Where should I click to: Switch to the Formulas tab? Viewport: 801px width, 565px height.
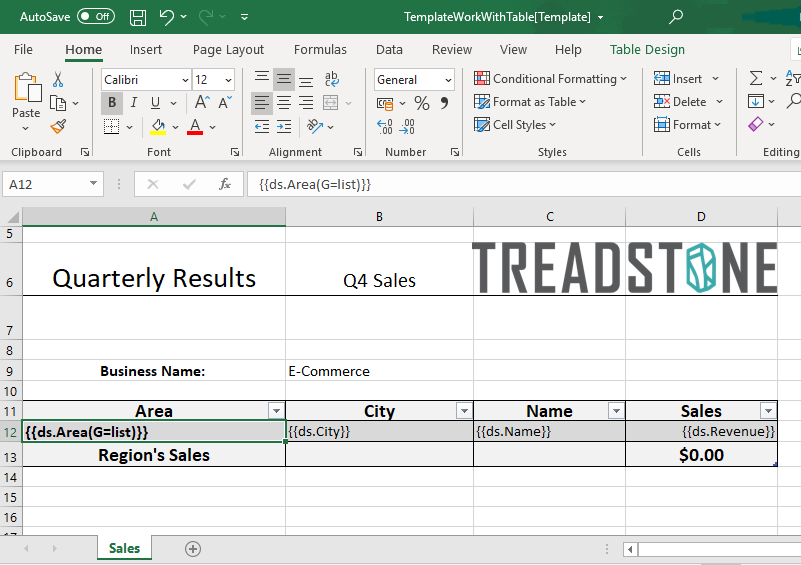320,50
